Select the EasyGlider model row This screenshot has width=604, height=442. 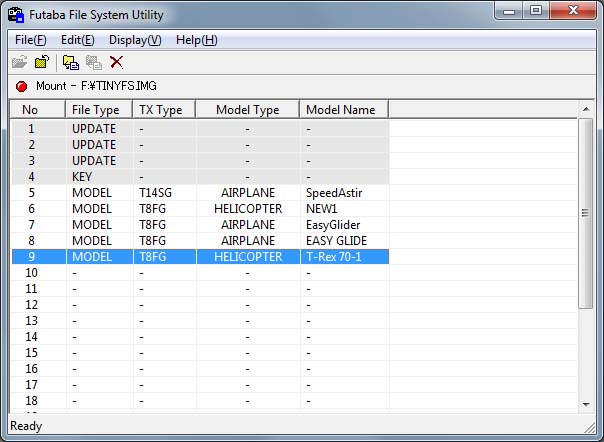point(200,225)
